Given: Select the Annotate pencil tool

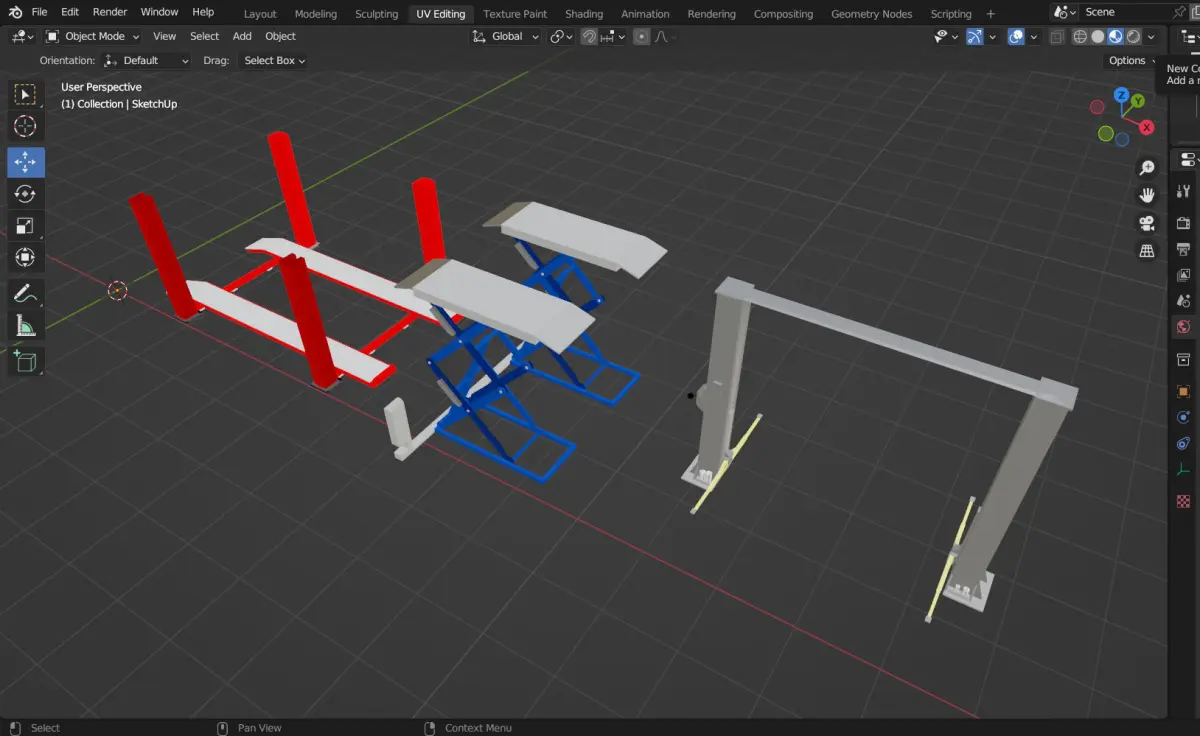Looking at the screenshot, I should tap(26, 294).
